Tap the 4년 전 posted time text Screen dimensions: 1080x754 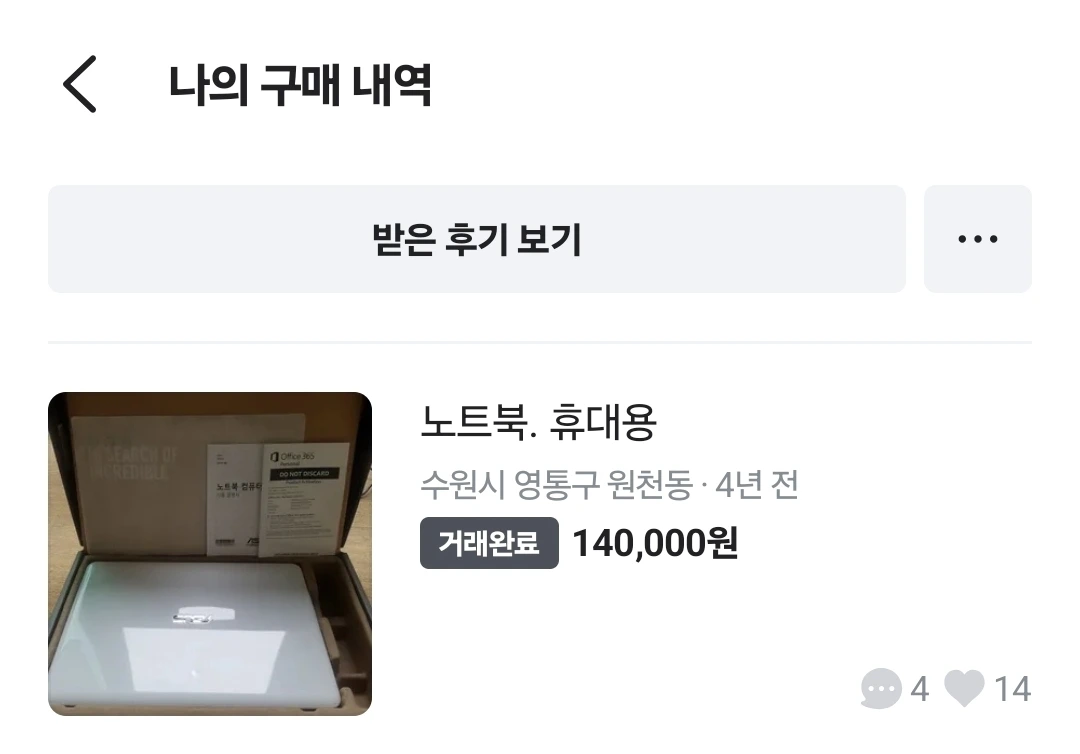[757, 485]
